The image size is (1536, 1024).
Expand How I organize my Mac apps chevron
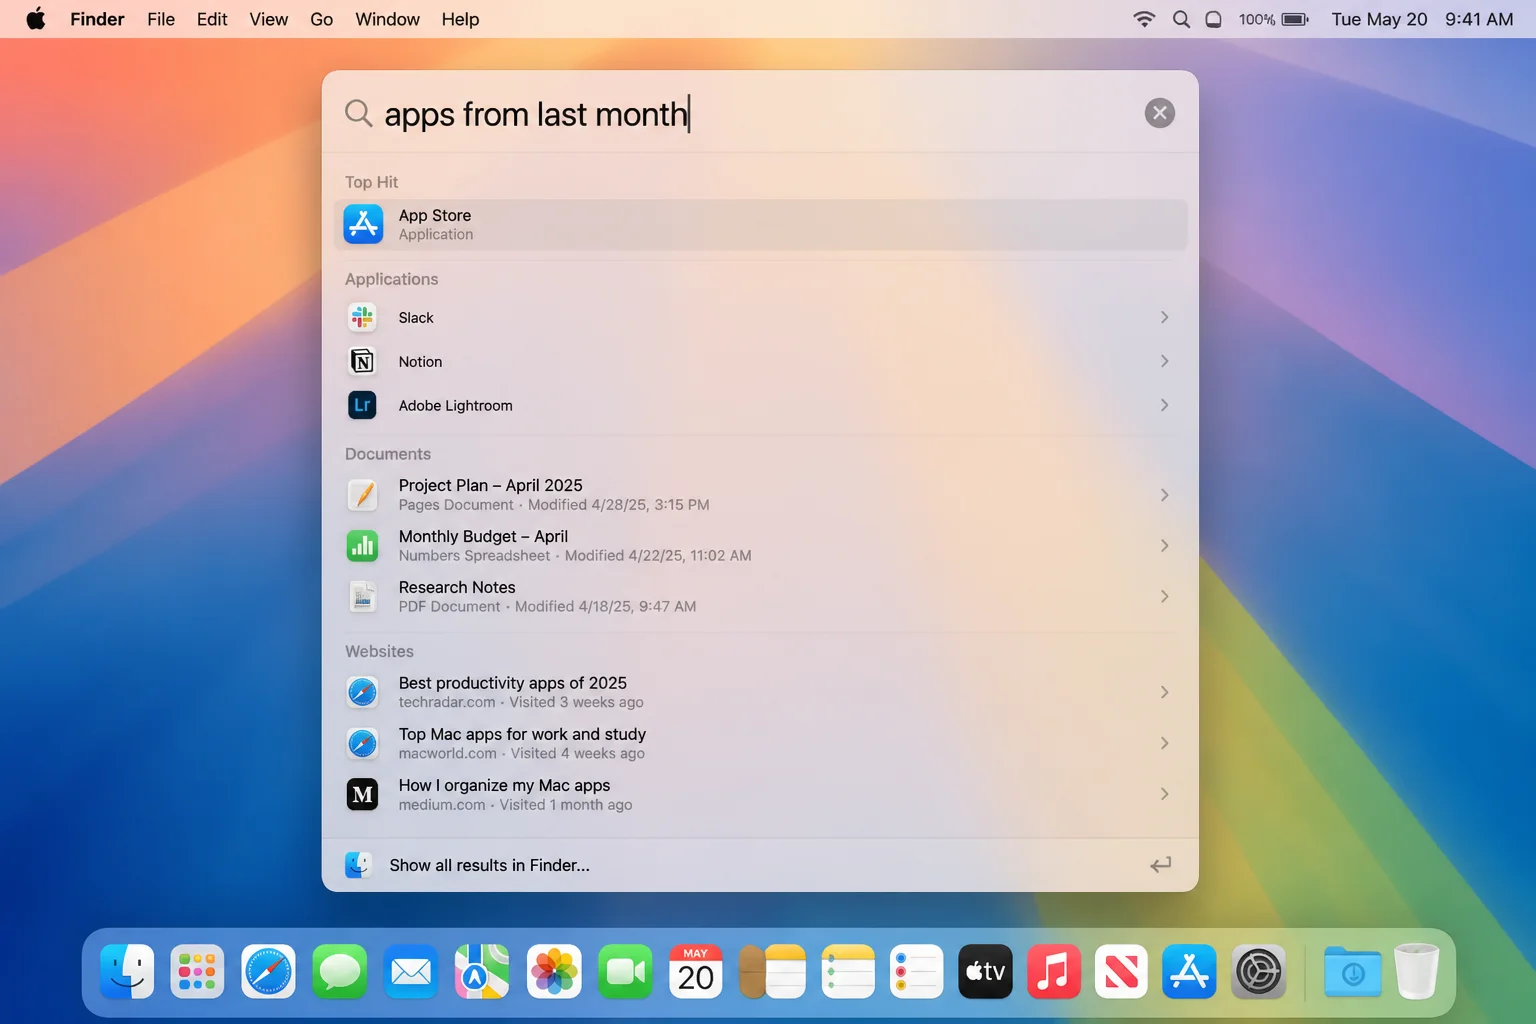pos(1164,794)
